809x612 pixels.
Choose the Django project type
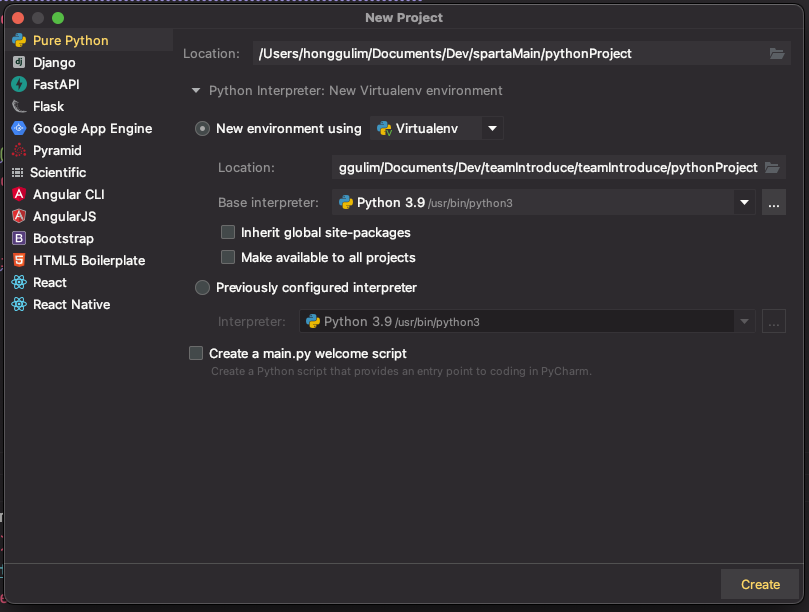(54, 62)
